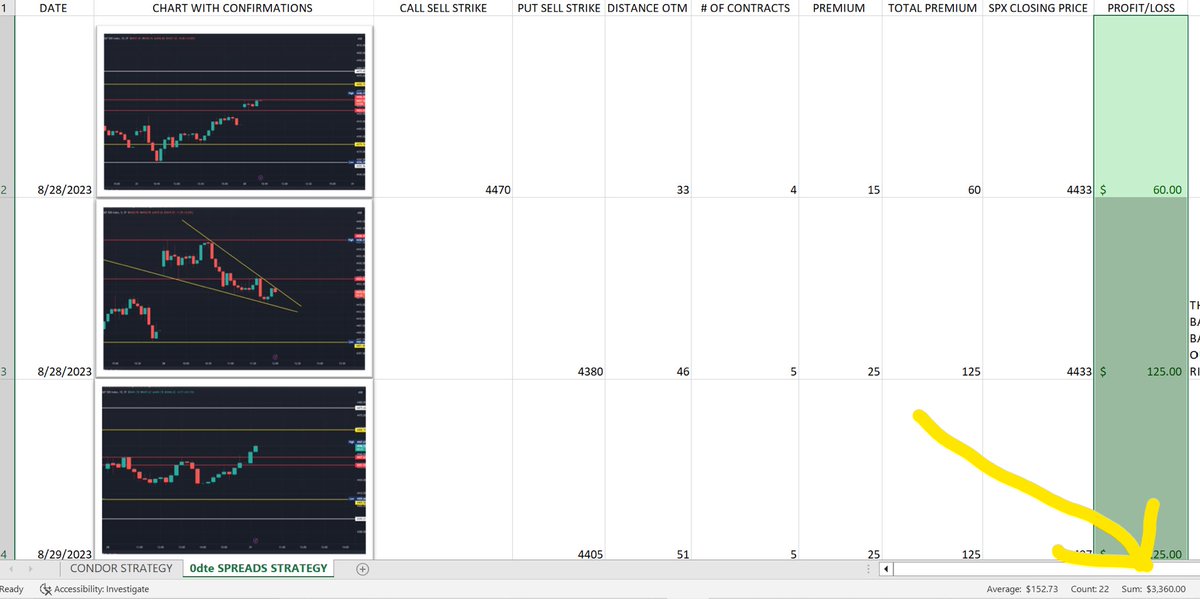Select distance OTM cell 51
1200x599 pixels.
tap(648, 469)
